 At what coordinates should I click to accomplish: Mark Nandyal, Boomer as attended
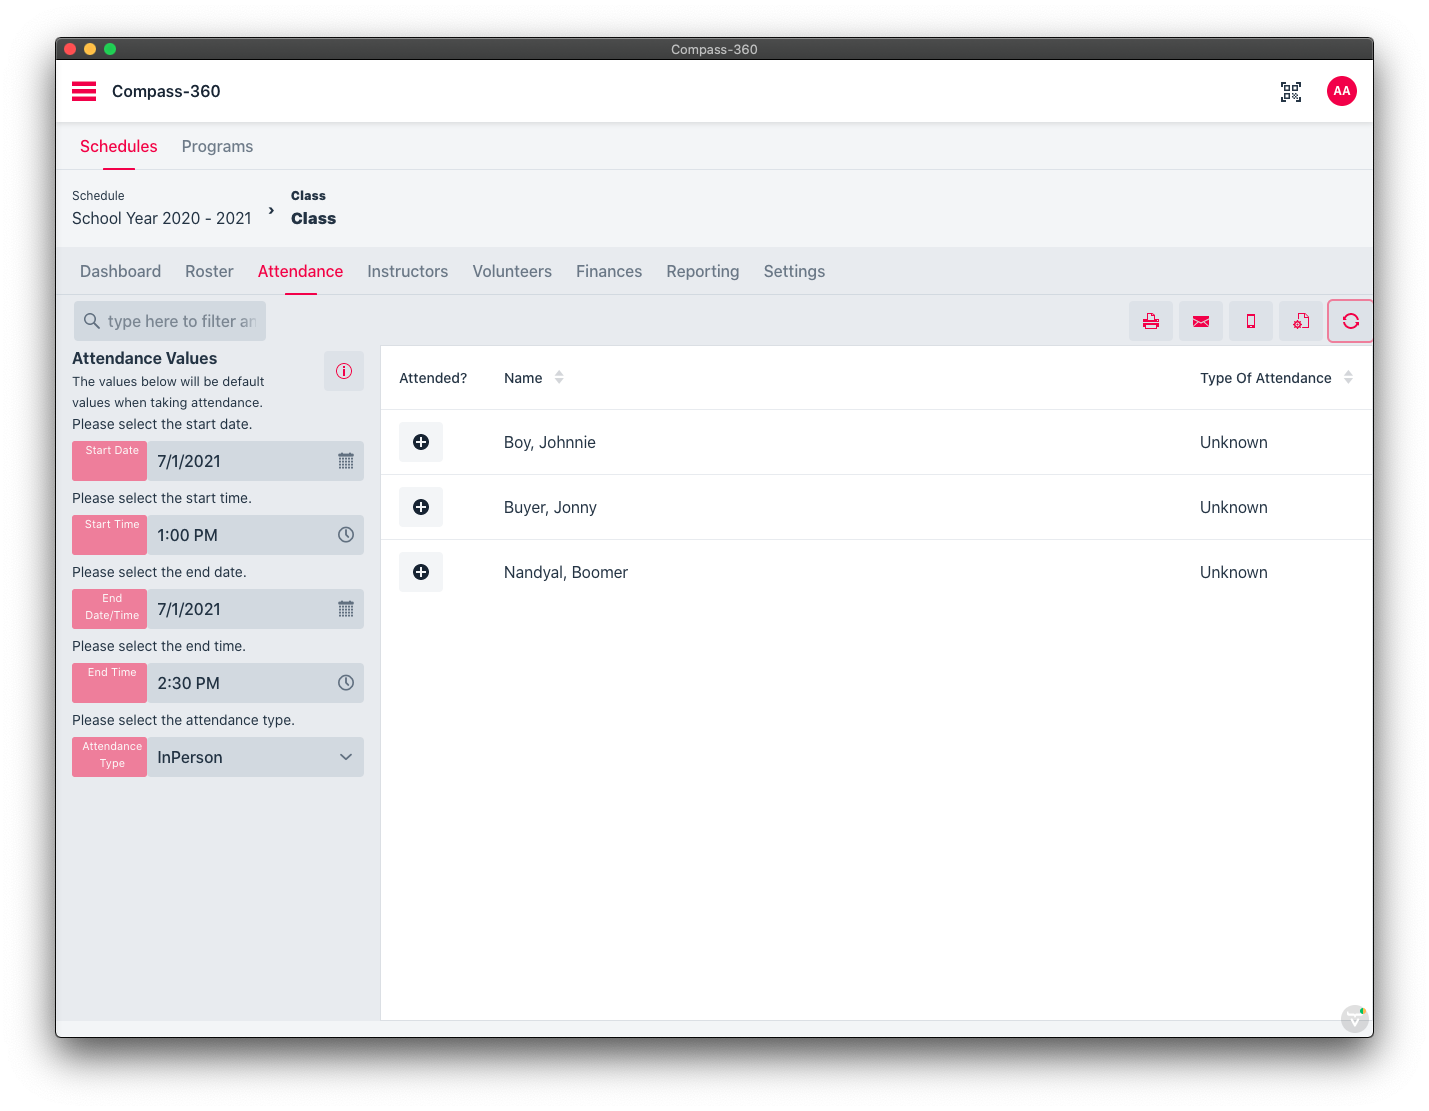(x=421, y=572)
